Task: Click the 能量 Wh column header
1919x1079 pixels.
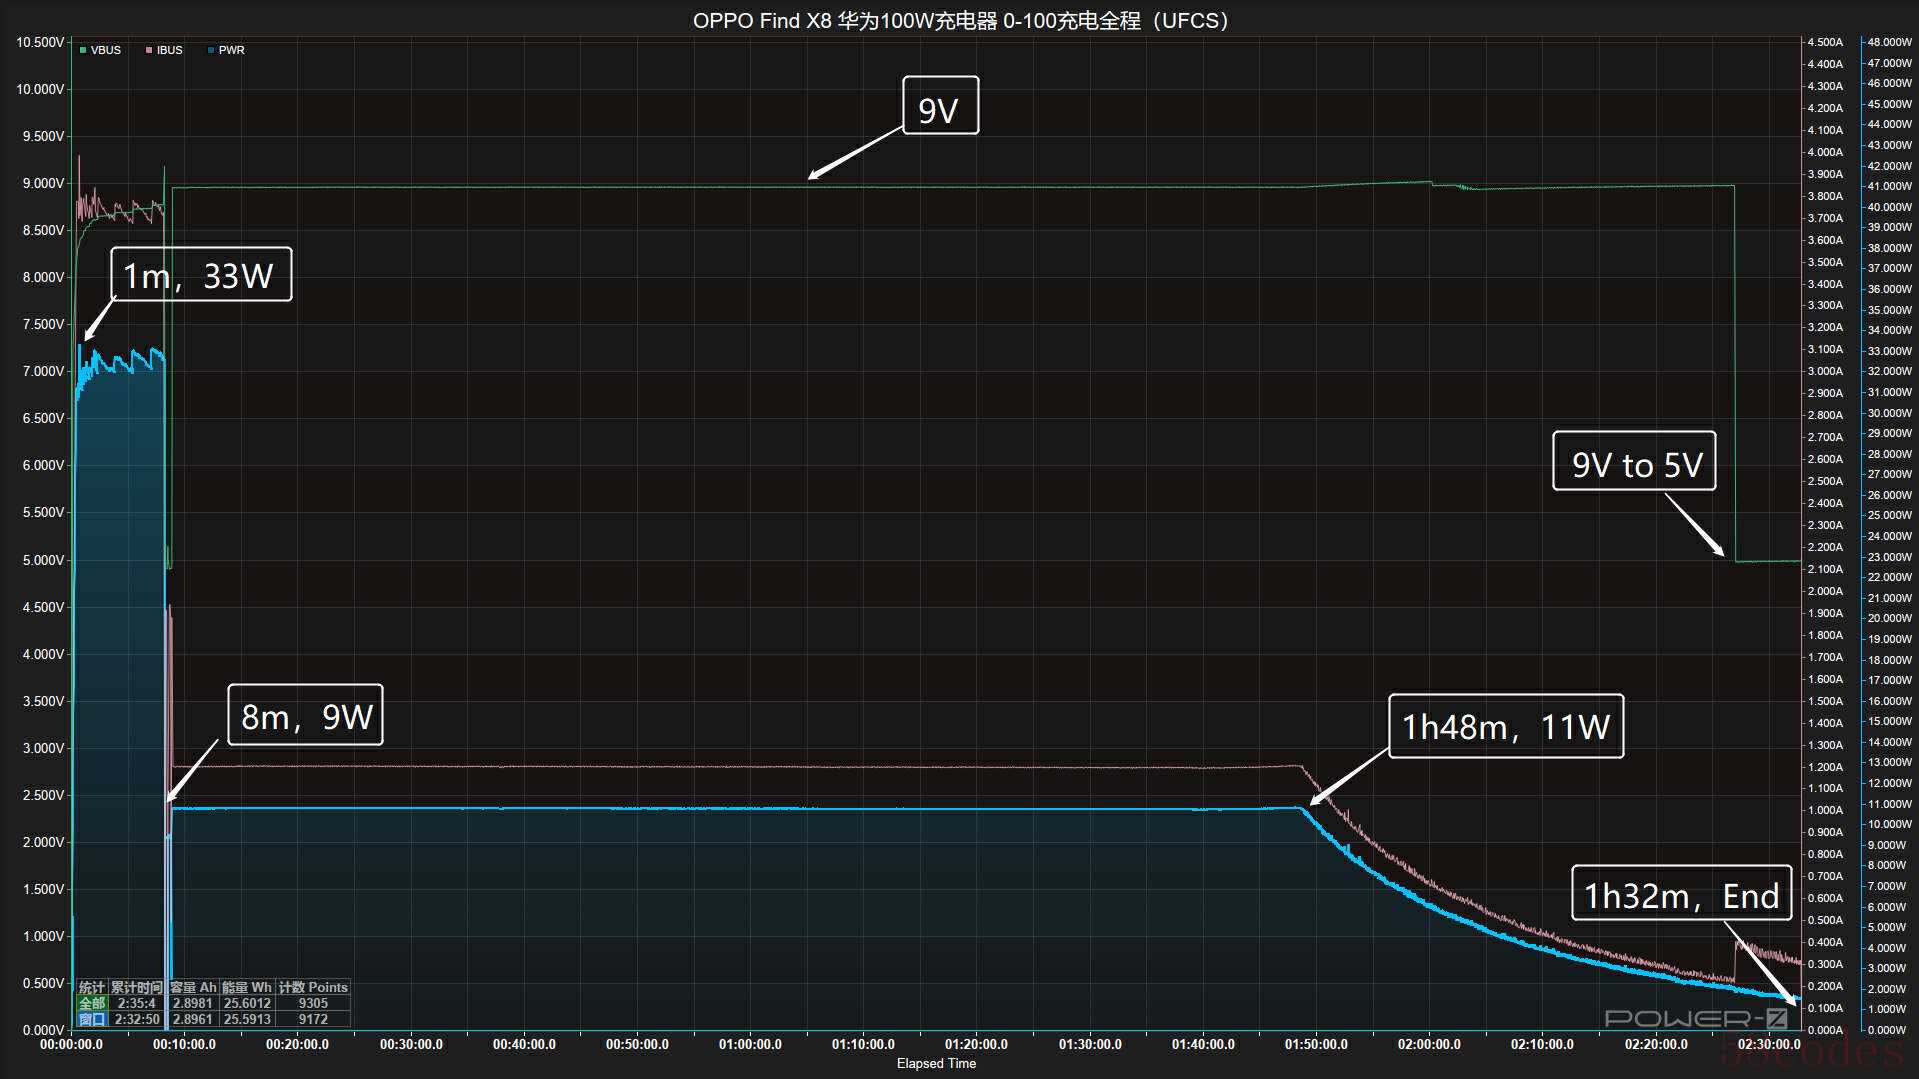Action: 246,987
